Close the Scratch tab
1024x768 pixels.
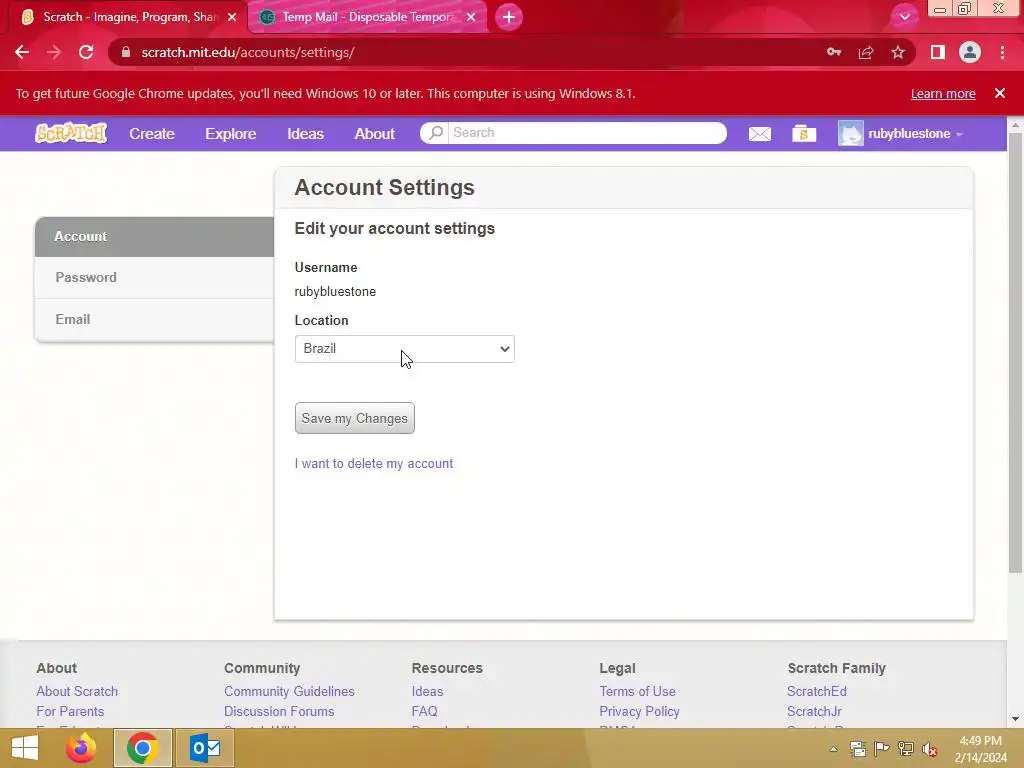pyautogui.click(x=232, y=17)
